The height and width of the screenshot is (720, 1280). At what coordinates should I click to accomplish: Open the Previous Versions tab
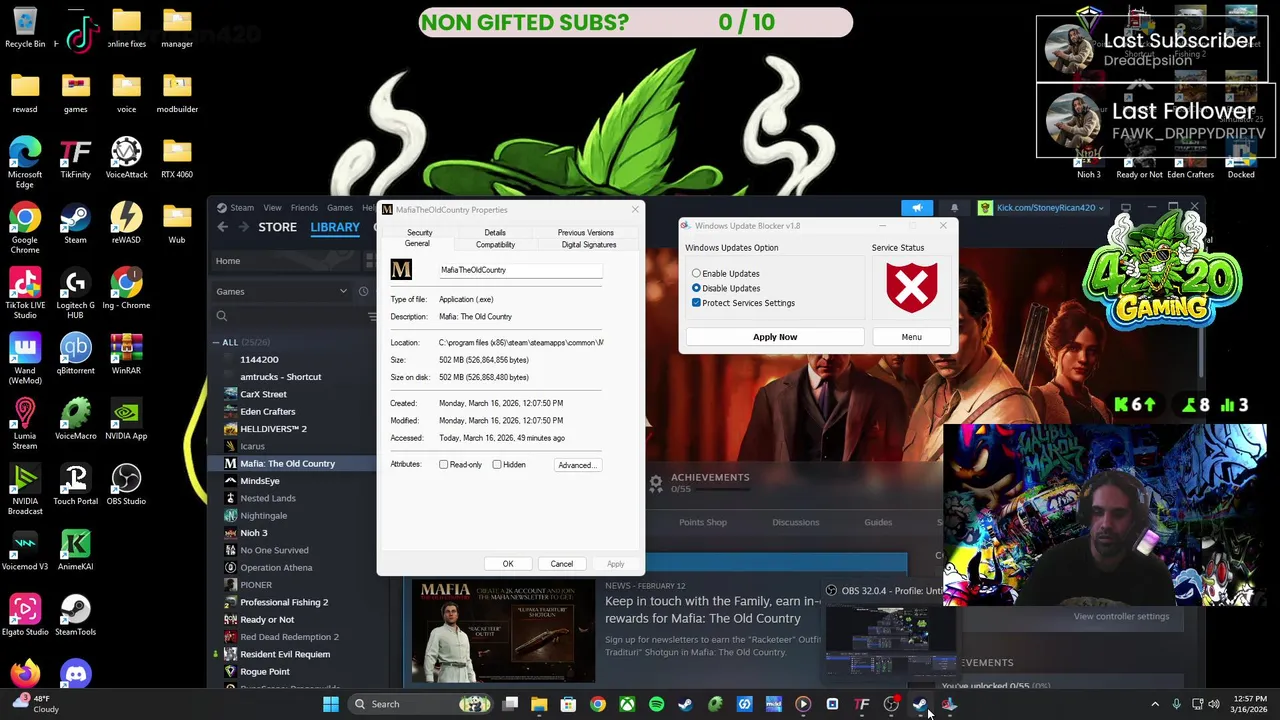[x=585, y=232]
